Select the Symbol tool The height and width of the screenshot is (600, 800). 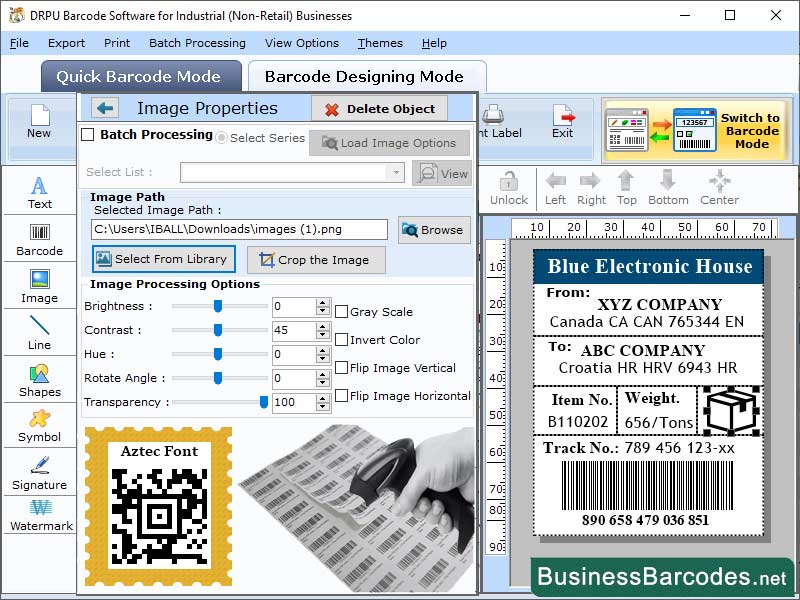[39, 425]
